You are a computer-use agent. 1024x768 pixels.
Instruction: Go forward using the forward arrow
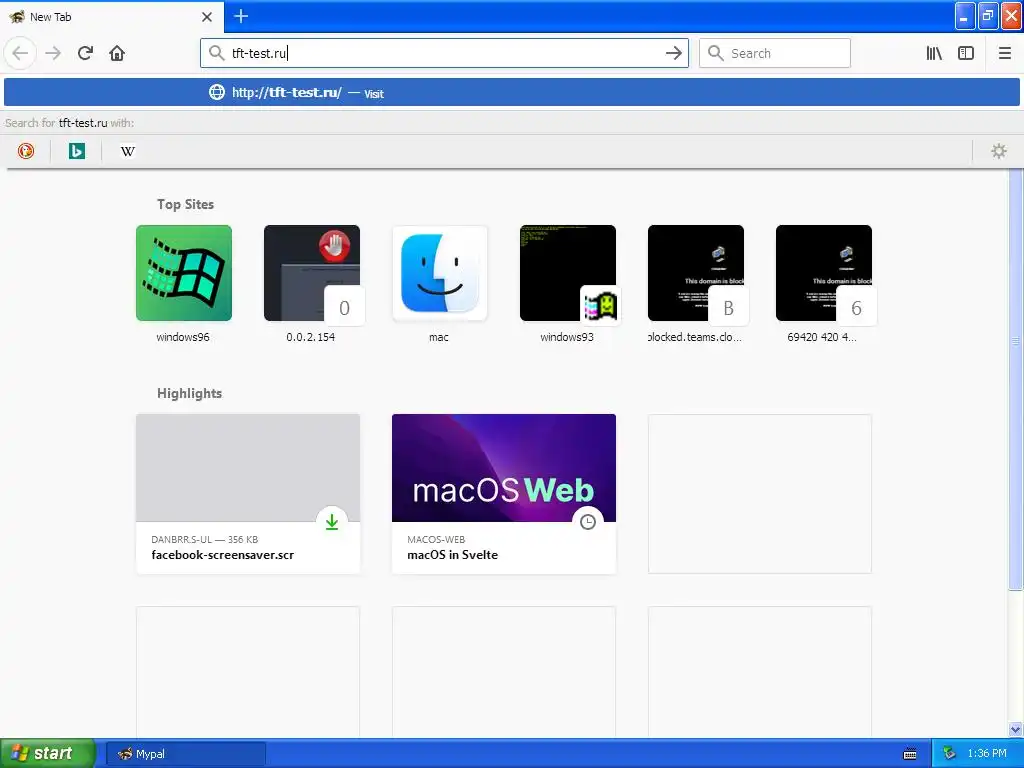click(x=53, y=53)
